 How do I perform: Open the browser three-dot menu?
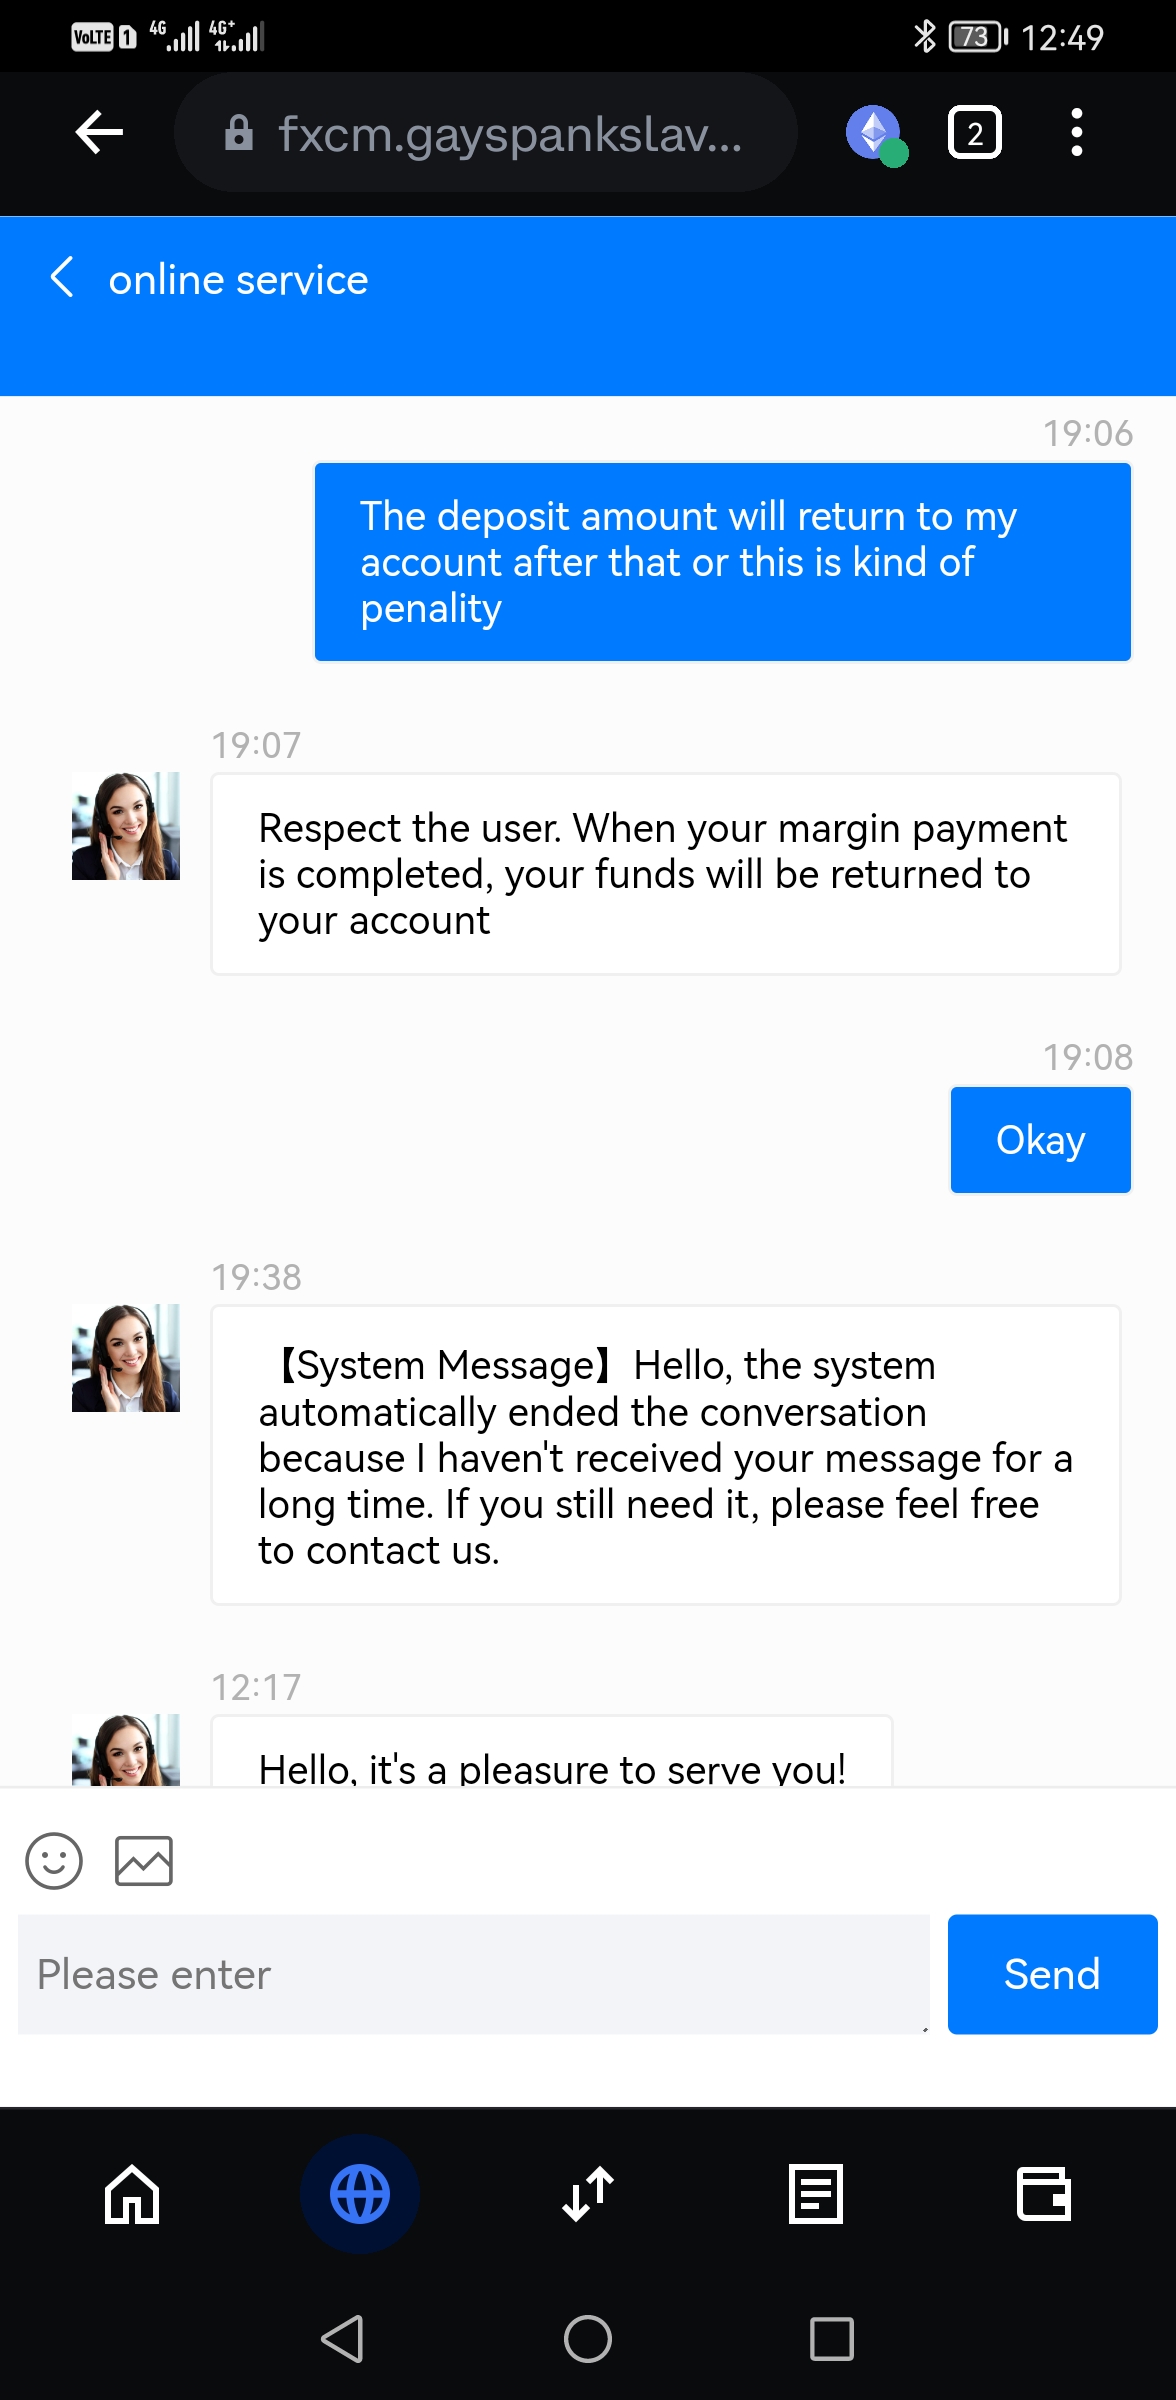pos(1076,133)
